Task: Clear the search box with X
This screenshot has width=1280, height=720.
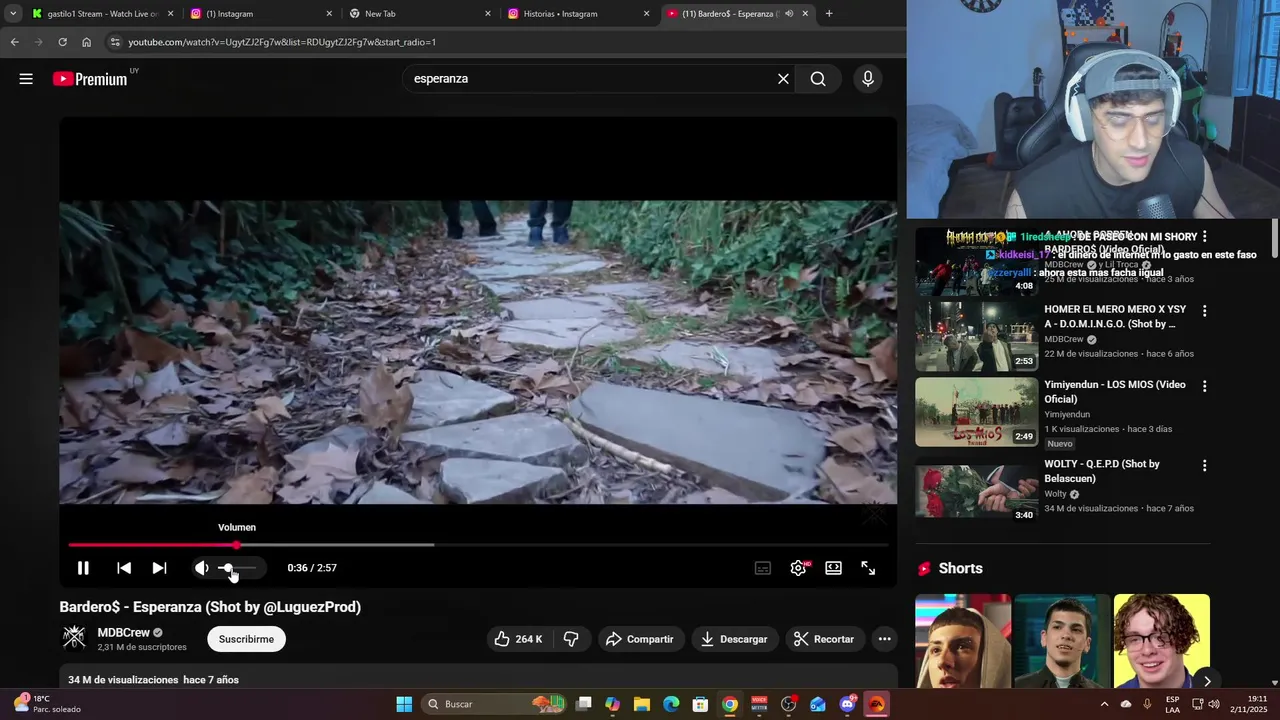Action: click(x=783, y=79)
